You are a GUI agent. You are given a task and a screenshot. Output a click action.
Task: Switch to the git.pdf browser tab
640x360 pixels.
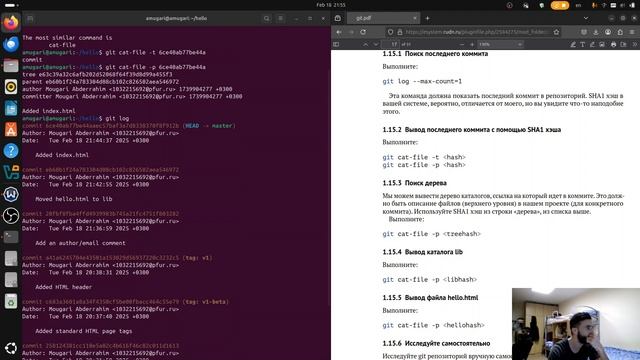(383, 18)
